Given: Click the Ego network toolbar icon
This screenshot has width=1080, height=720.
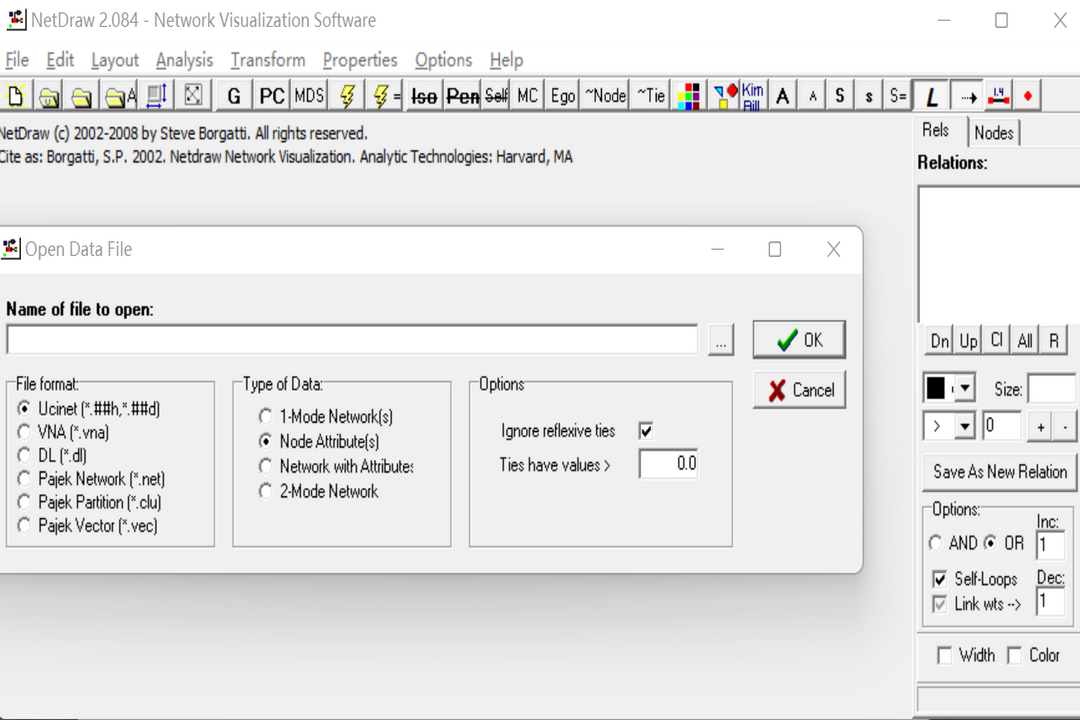Looking at the screenshot, I should pyautogui.click(x=563, y=96).
